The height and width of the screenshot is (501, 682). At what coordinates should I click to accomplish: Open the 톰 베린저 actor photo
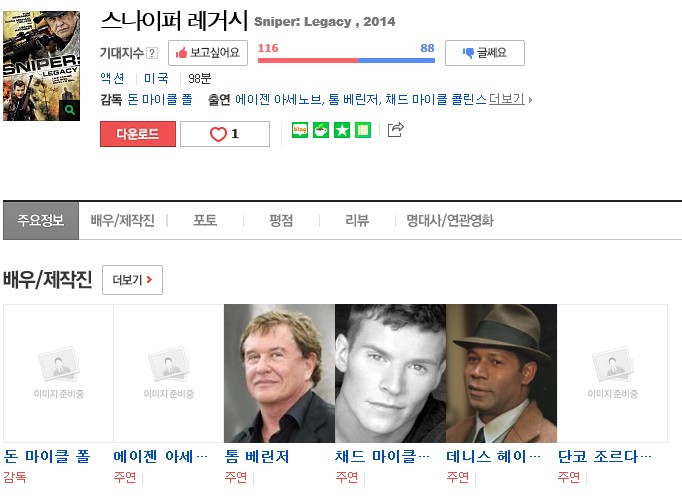(x=279, y=373)
